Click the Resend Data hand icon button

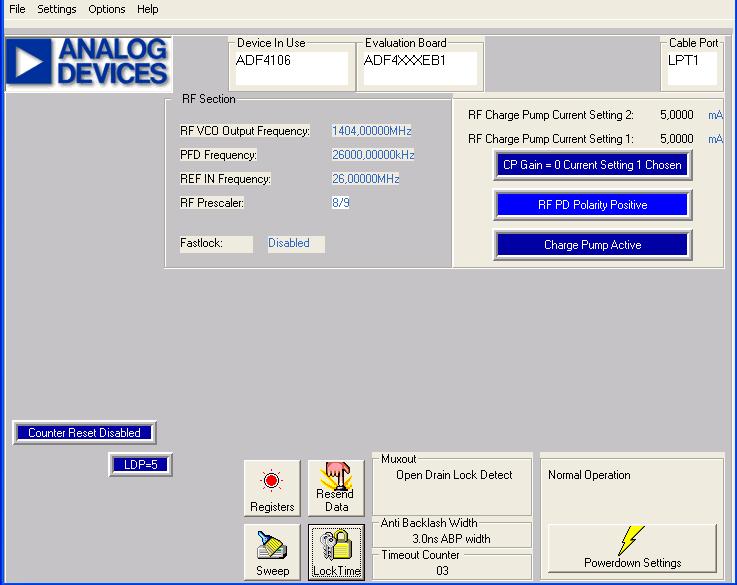click(336, 488)
